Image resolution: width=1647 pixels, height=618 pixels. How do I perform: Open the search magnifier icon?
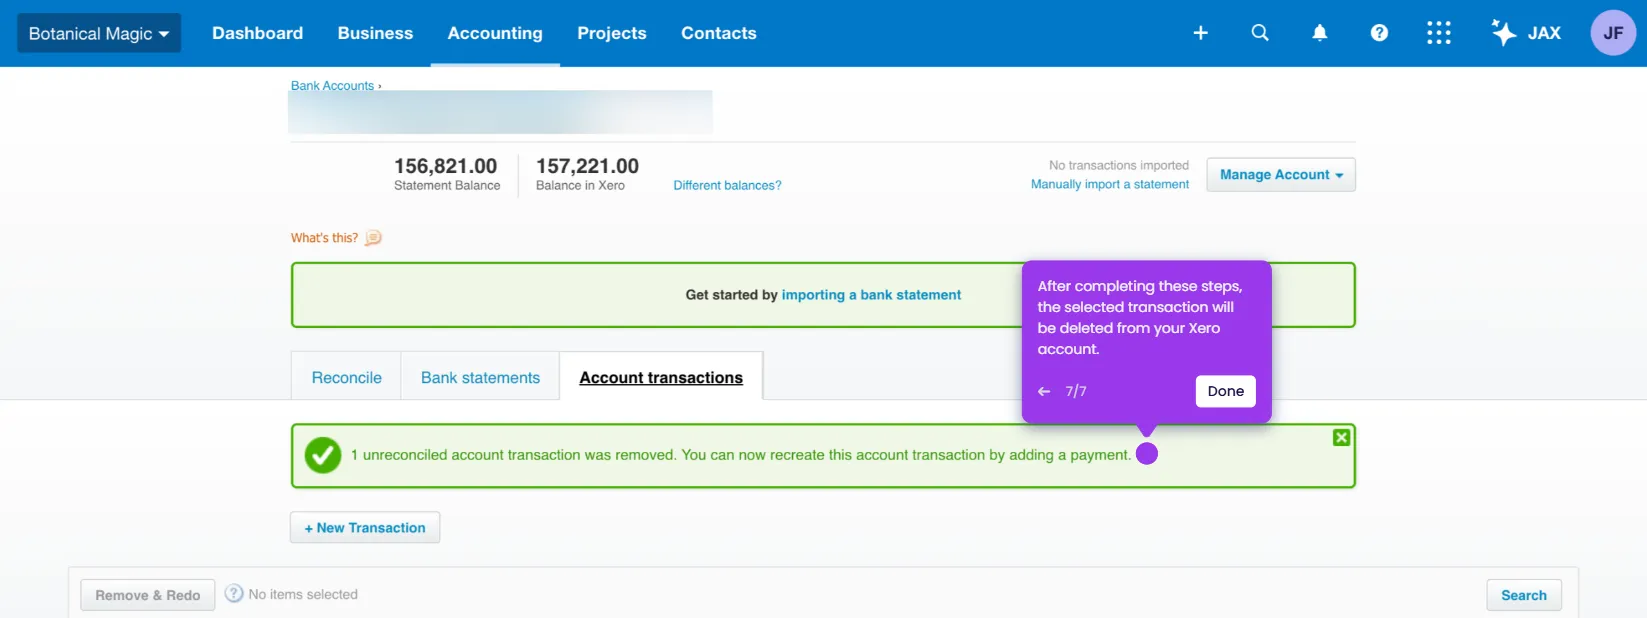tap(1260, 33)
